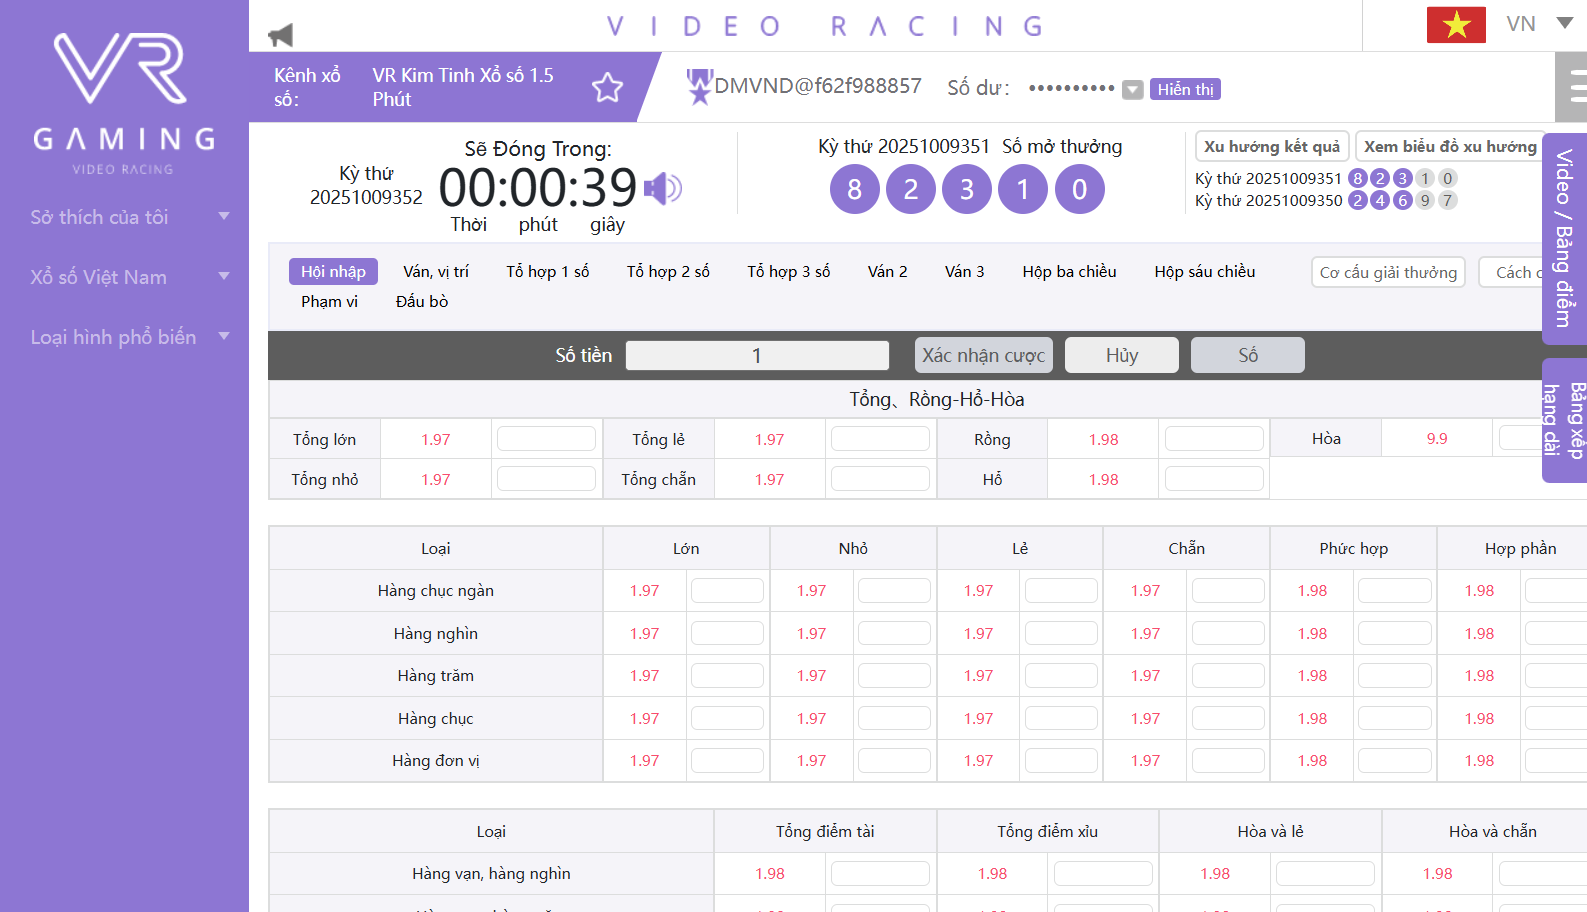
Task: Click the Hủy button
Action: pos(1121,355)
